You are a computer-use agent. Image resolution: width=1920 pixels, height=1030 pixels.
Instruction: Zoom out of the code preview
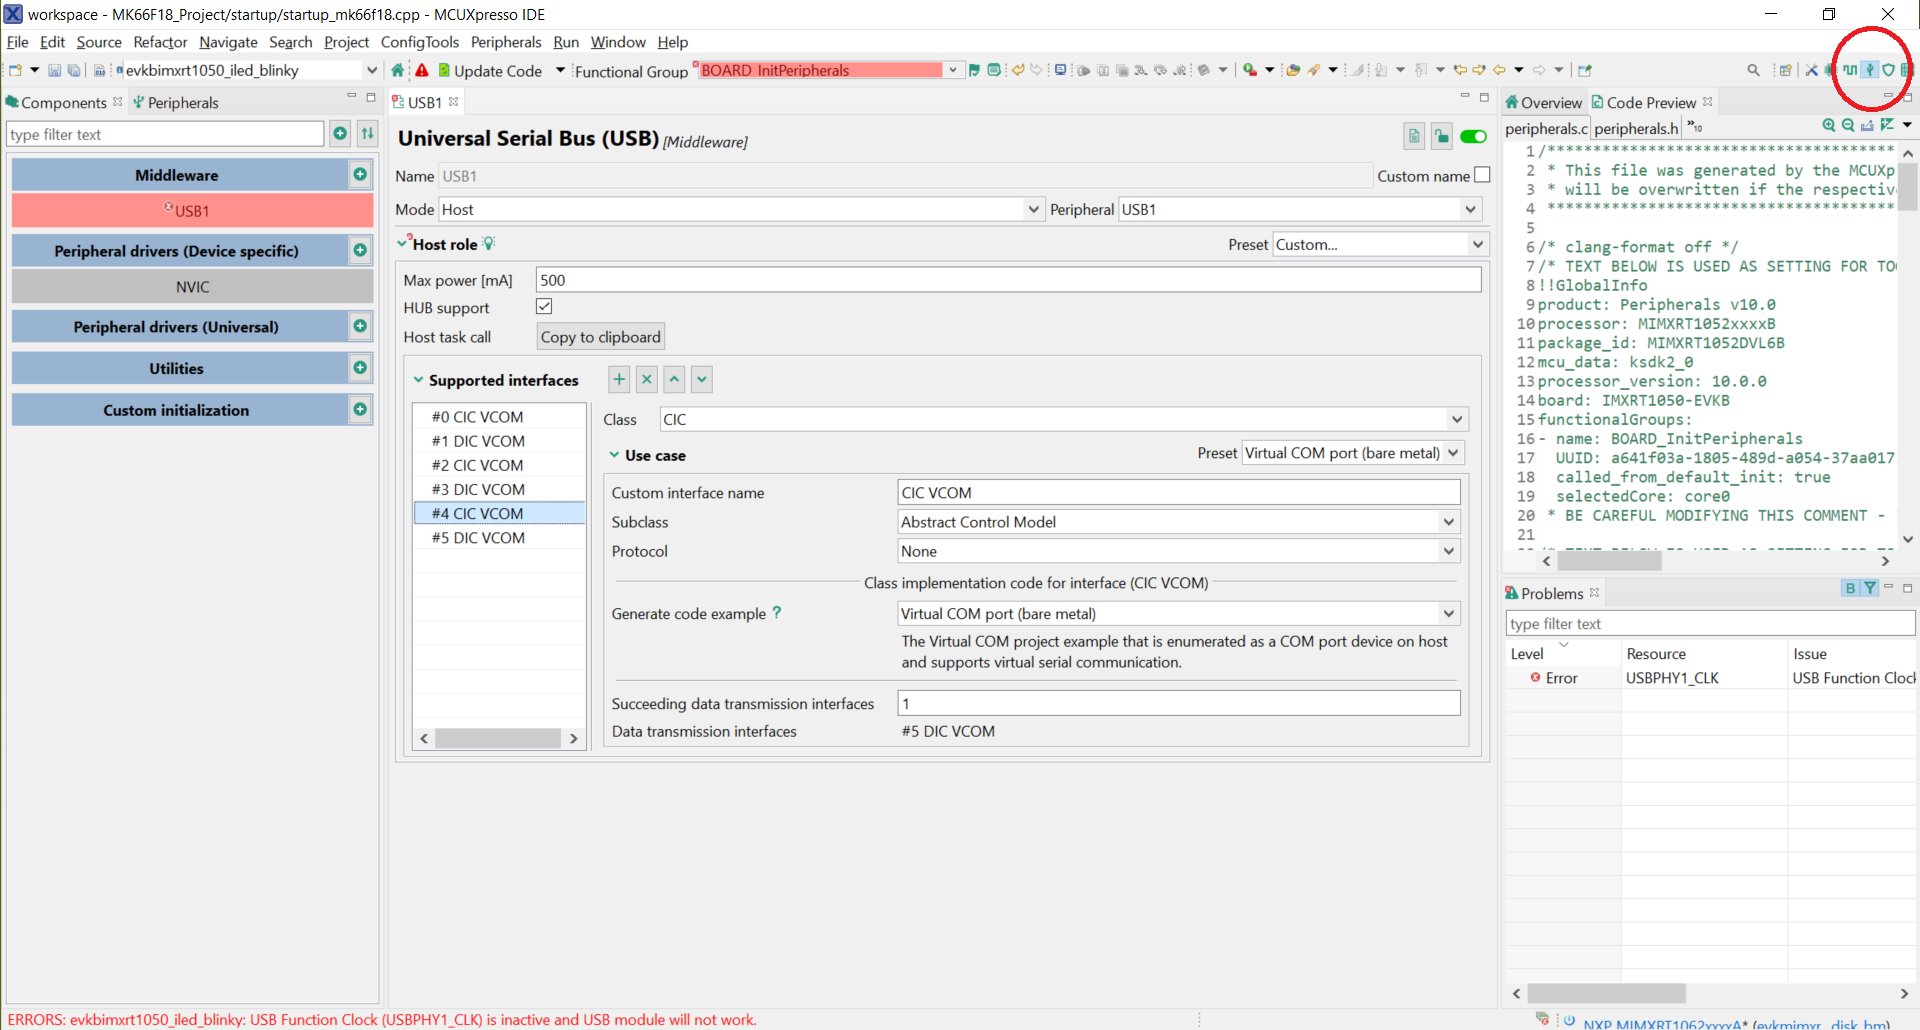[1846, 125]
